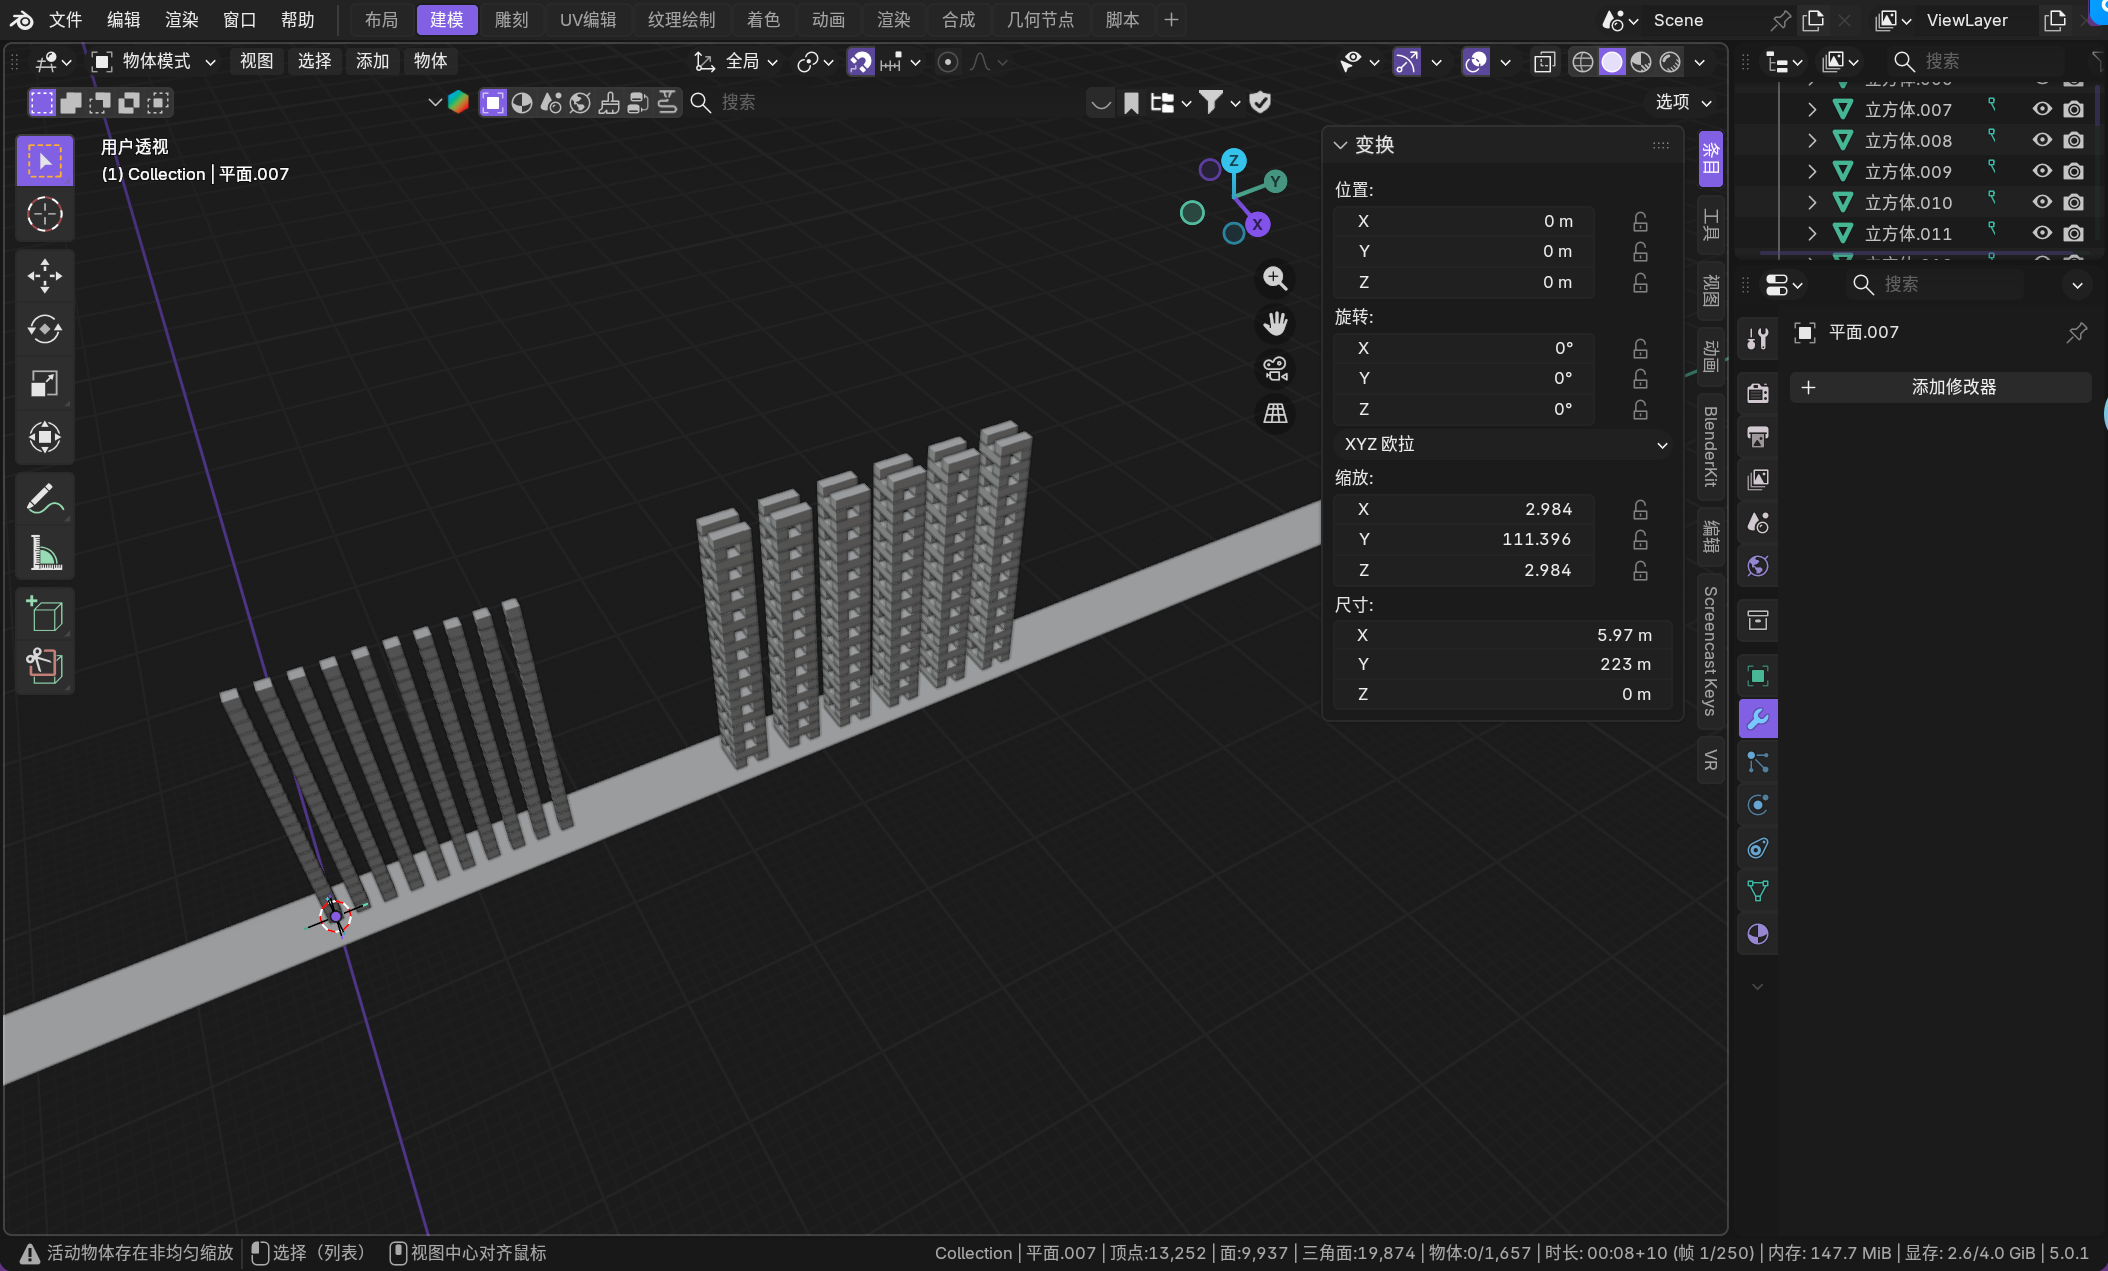
Task: Select the Measure tool
Action: point(45,552)
